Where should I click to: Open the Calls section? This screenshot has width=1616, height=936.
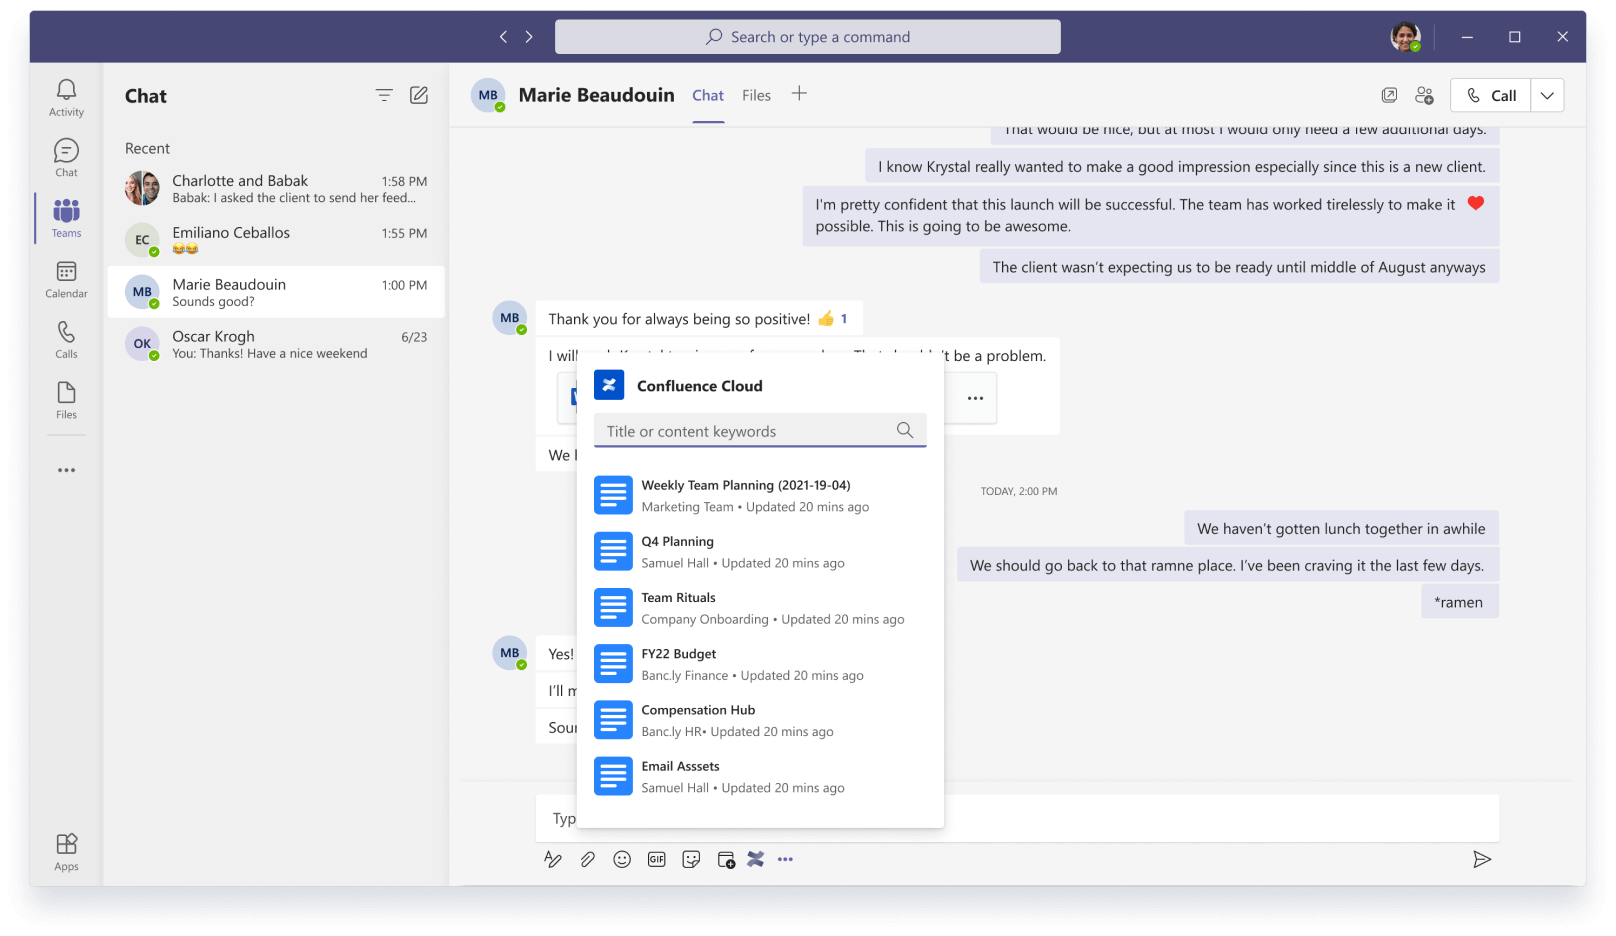(x=66, y=340)
